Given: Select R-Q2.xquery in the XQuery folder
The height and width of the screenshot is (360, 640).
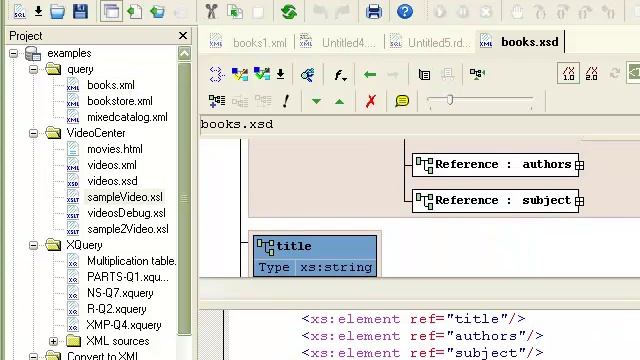Looking at the screenshot, I should 117,309.
